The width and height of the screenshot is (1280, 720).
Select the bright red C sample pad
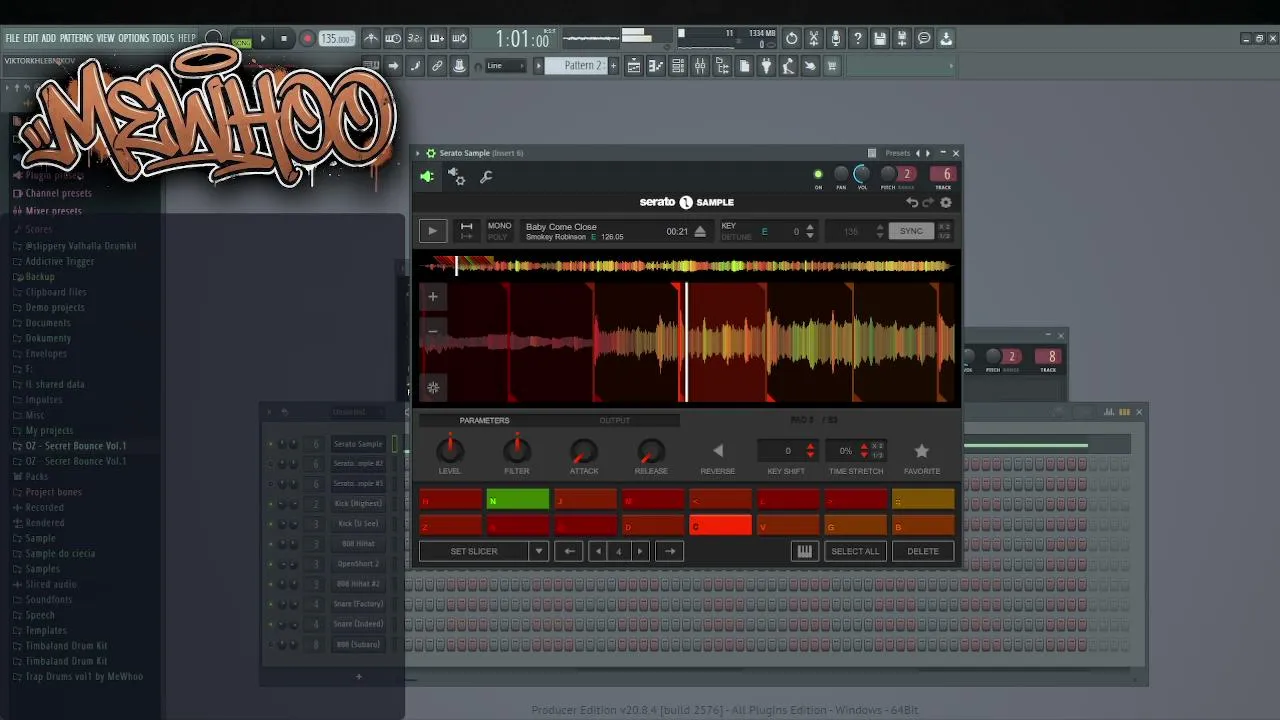click(720, 525)
